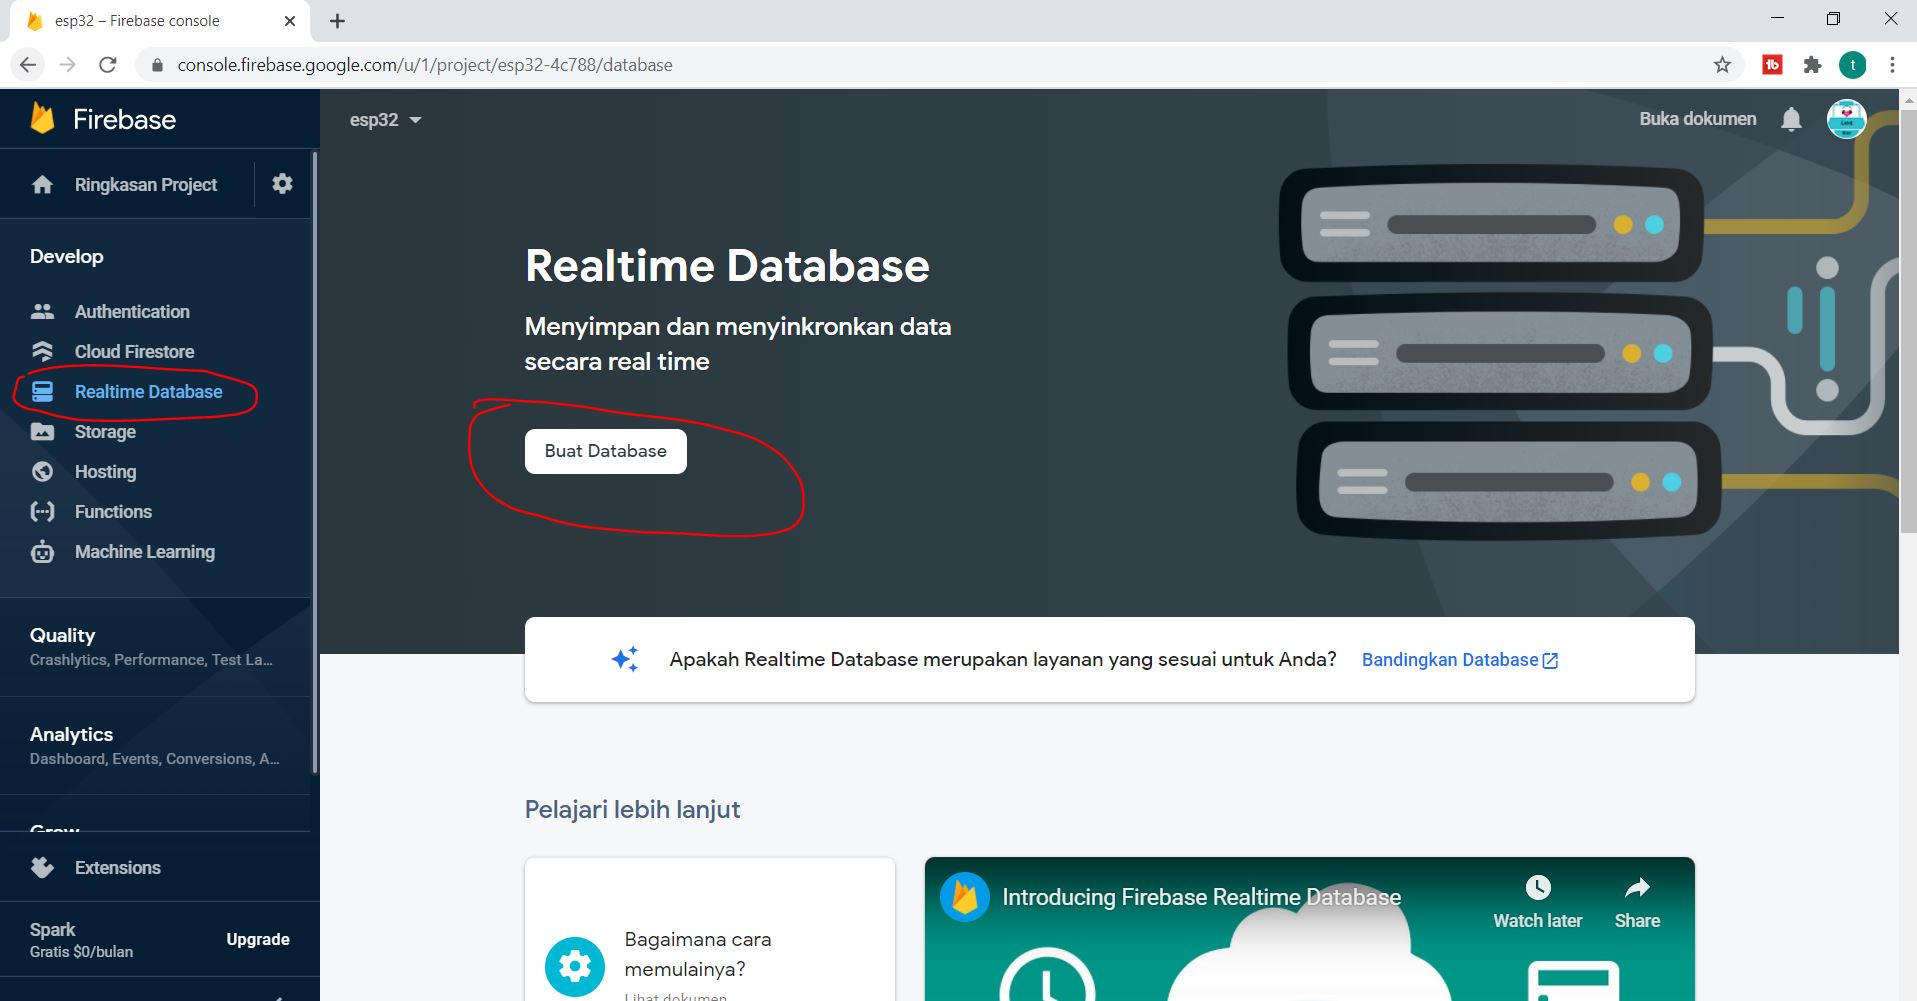Click the Hosting globe icon

pyautogui.click(x=42, y=471)
